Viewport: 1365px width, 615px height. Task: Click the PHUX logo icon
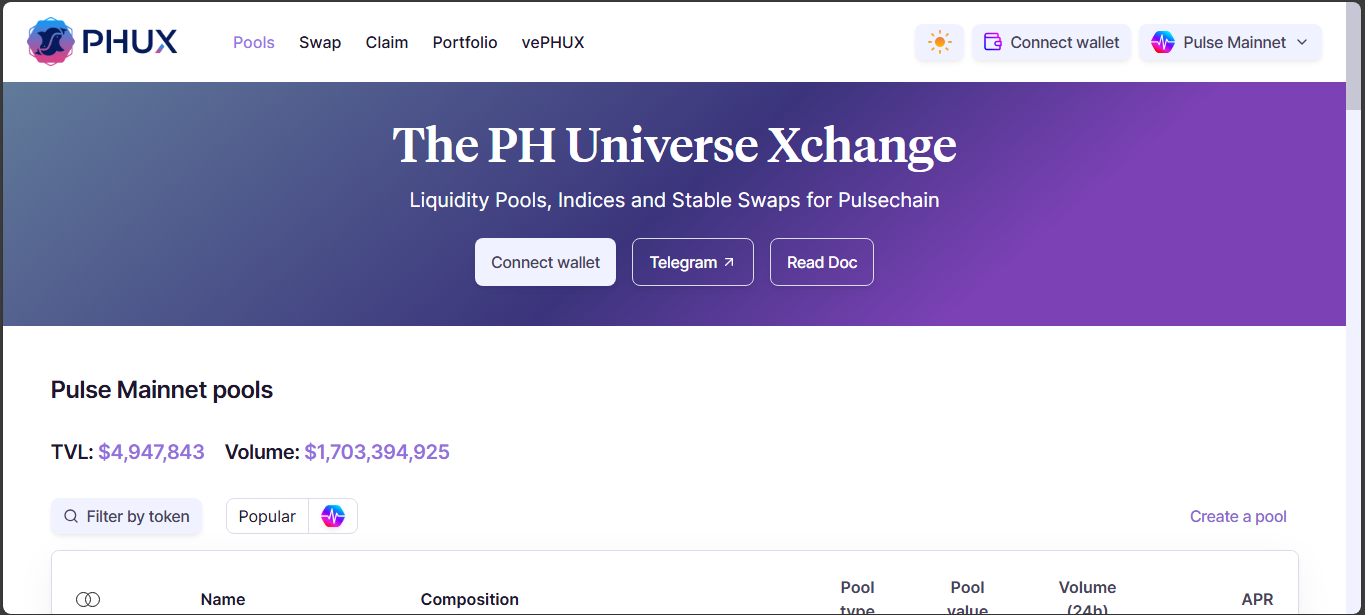point(51,42)
